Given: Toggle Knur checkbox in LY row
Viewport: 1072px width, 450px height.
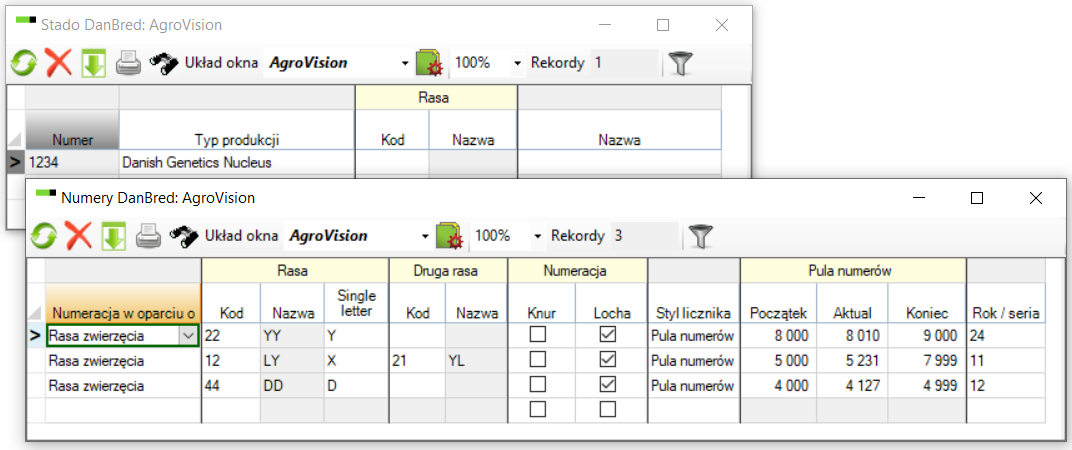Looking at the screenshot, I should [538, 360].
